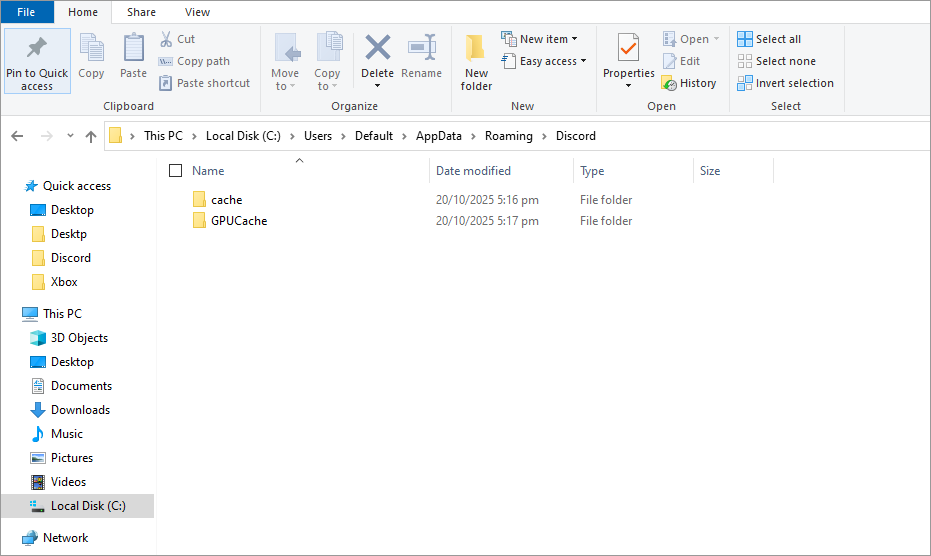Select Local Disk (C:) in sidebar
Viewport: 931px width, 556px height.
[77, 506]
